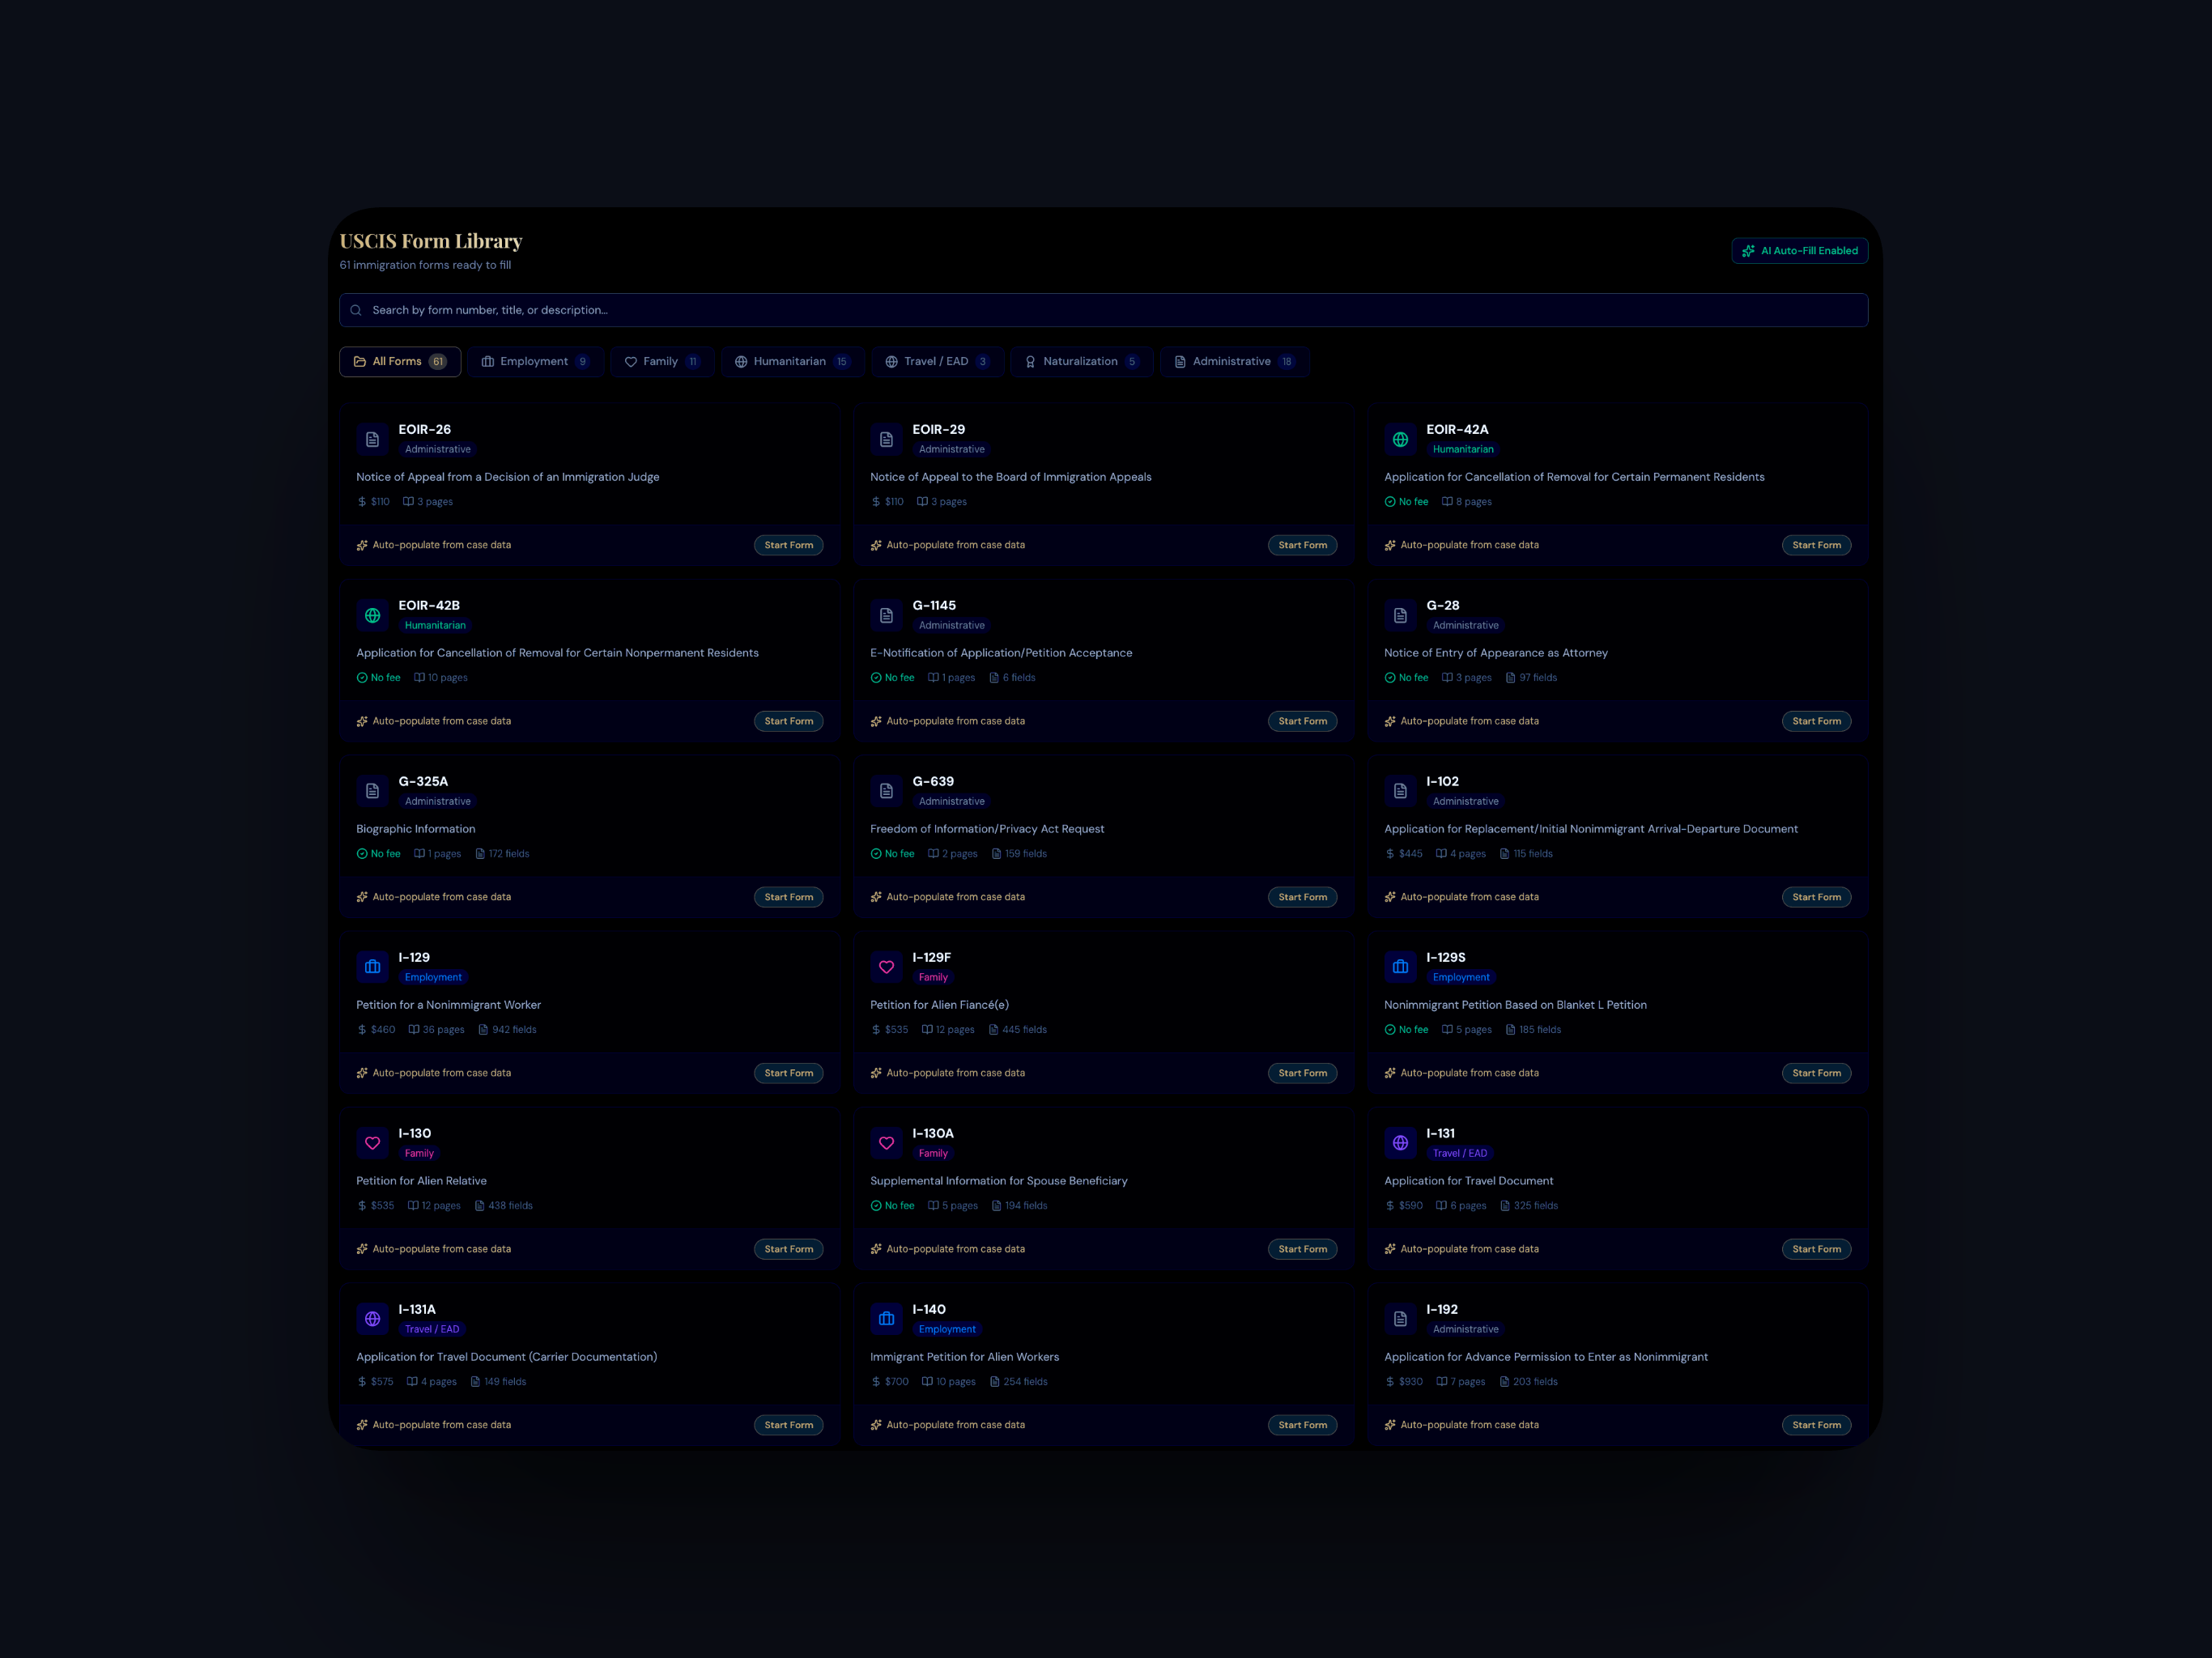Click the I-102 document icon
This screenshot has height=1658, width=2212.
pyautogui.click(x=1400, y=791)
